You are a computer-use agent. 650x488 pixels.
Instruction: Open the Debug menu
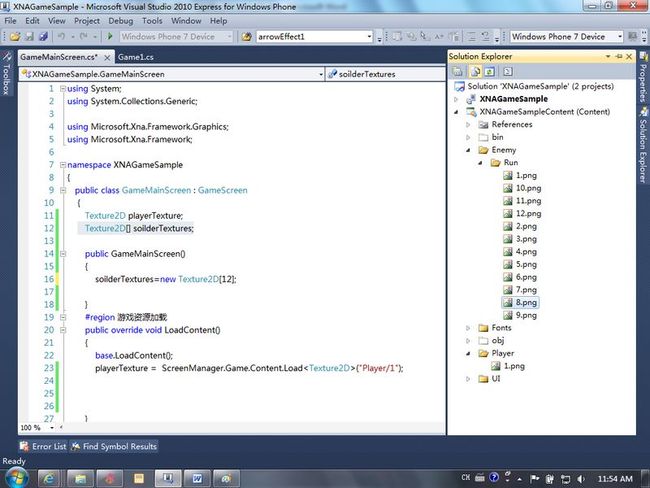click(x=121, y=21)
